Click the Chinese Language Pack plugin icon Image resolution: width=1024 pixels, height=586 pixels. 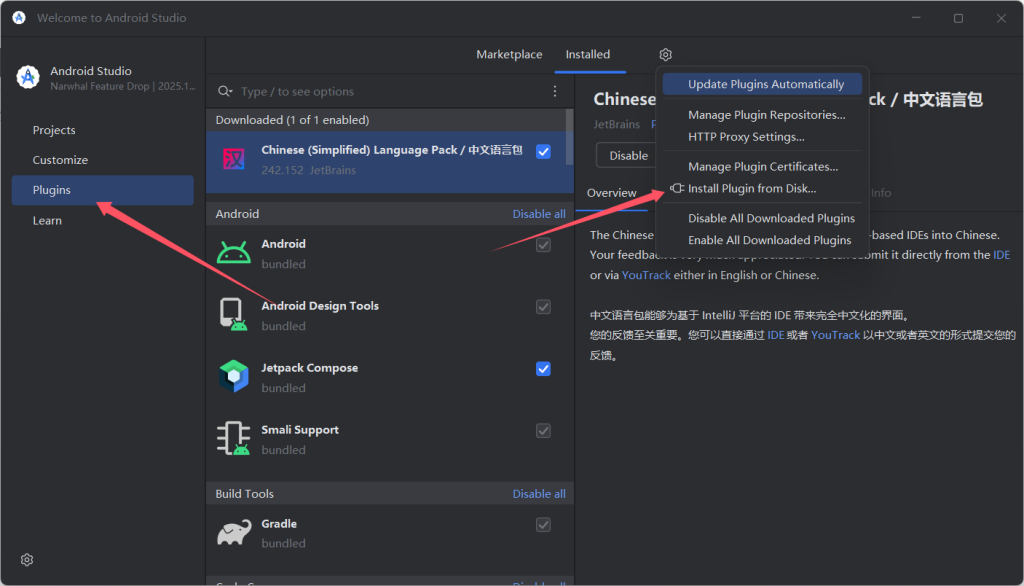coord(234,159)
